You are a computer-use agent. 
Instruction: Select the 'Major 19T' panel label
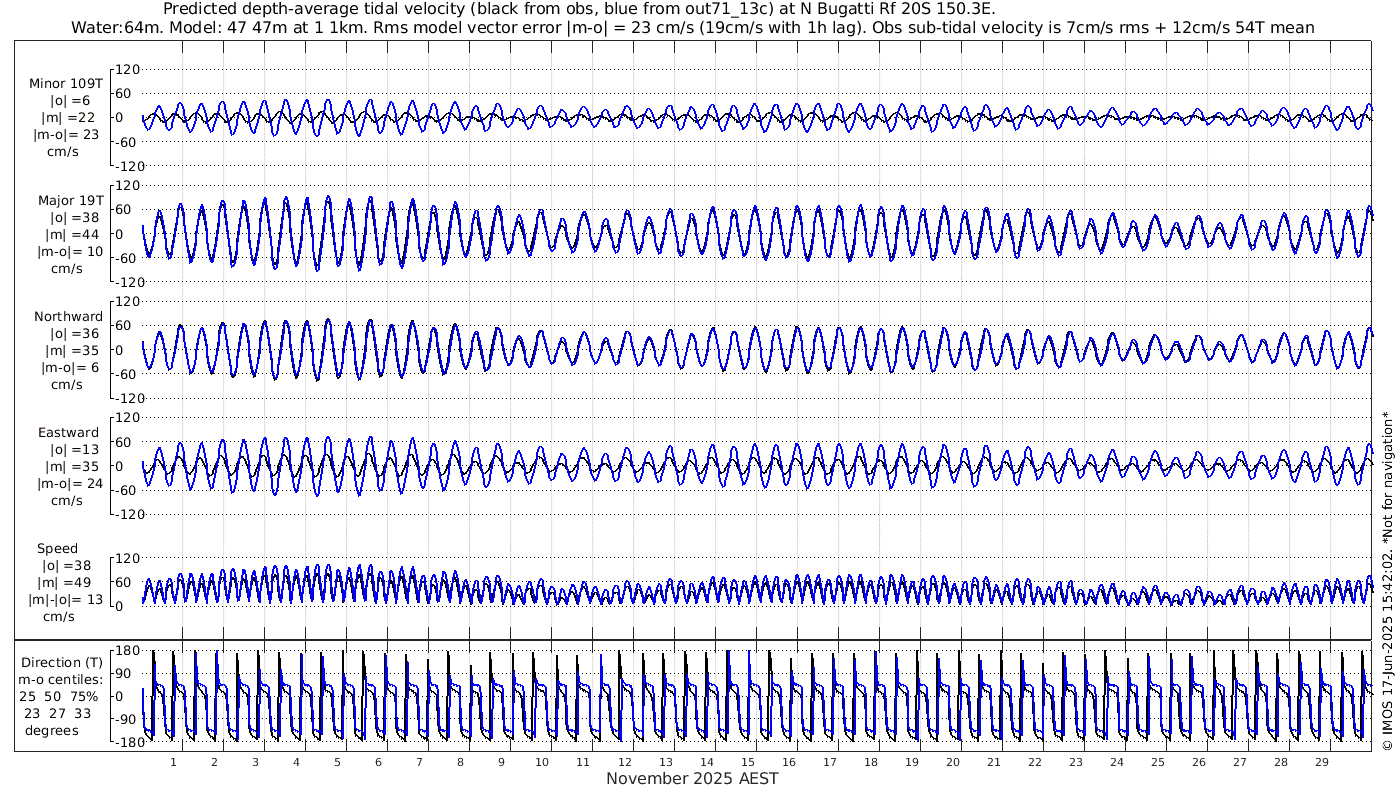68,201
